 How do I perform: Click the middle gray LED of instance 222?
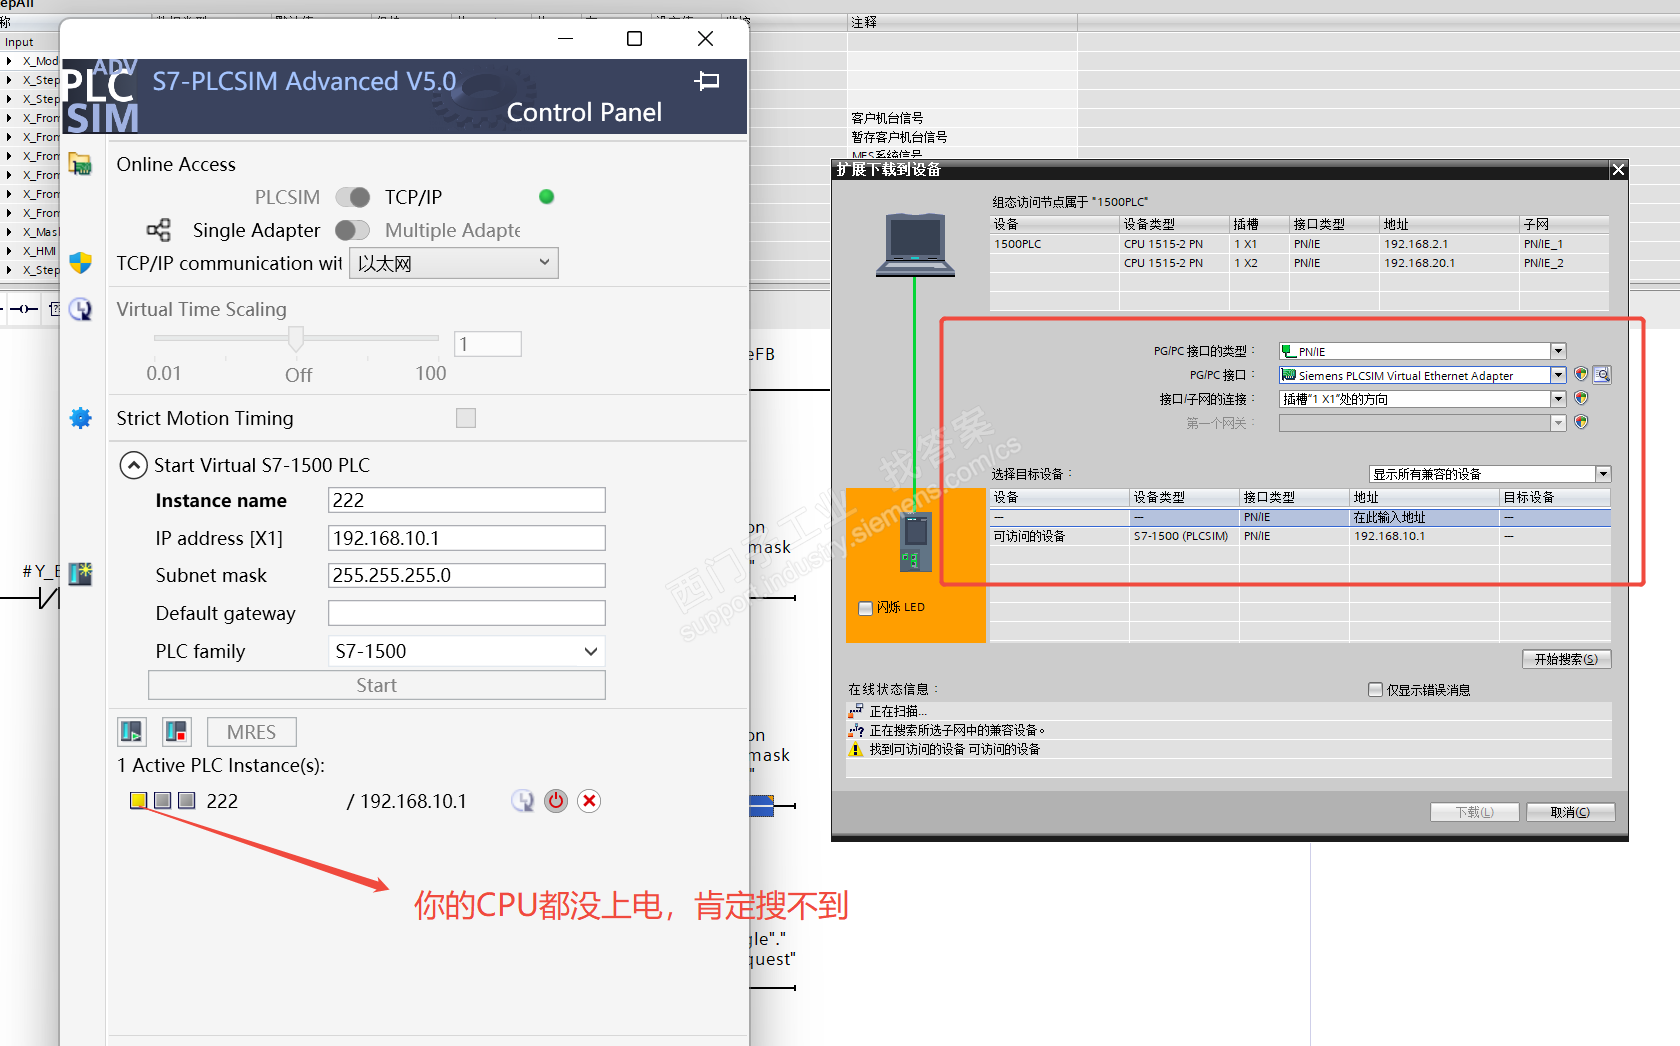[x=163, y=800]
